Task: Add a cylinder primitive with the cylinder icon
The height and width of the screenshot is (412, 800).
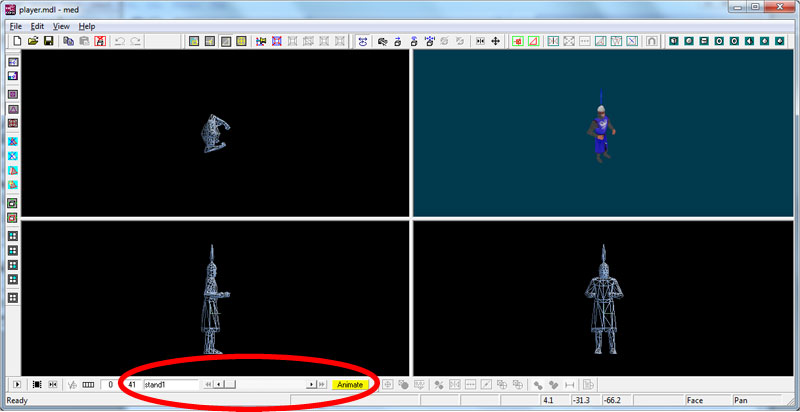Action: pos(704,41)
